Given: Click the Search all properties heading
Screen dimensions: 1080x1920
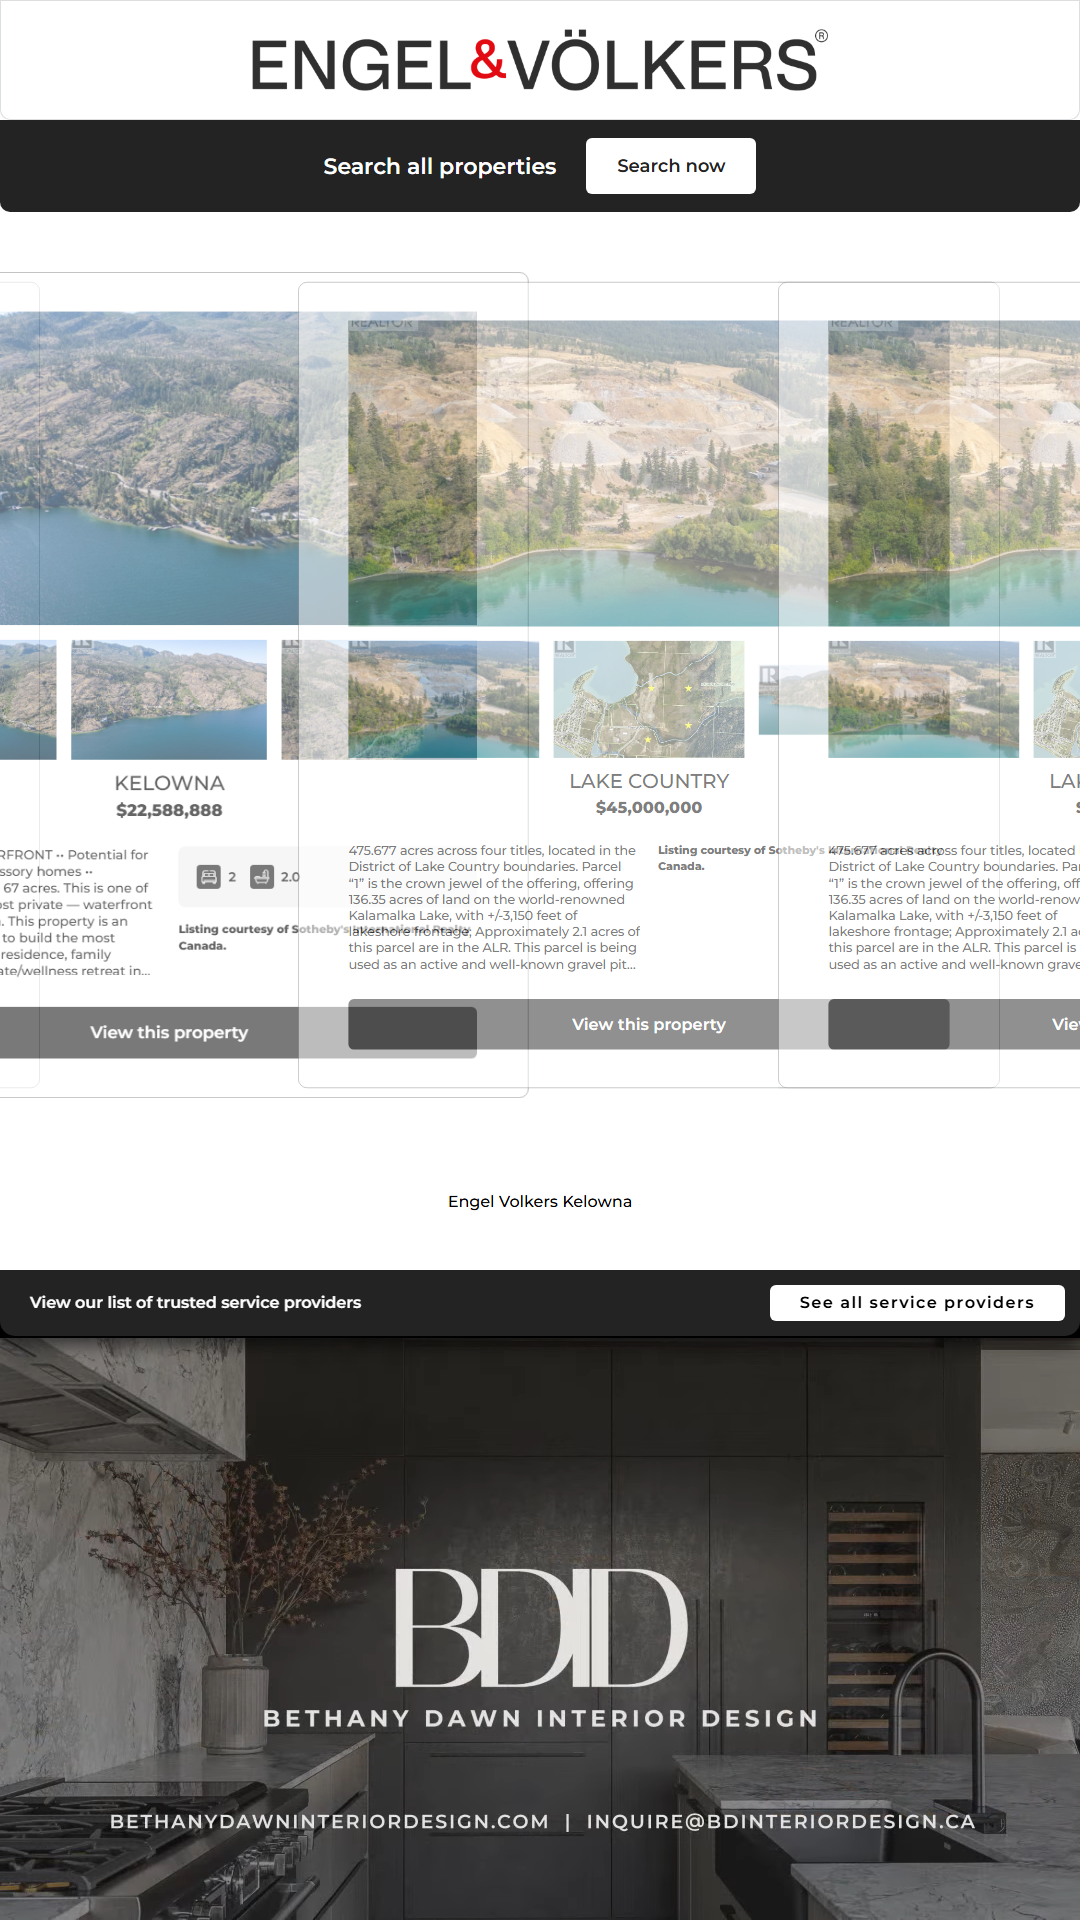Looking at the screenshot, I should coord(439,166).
